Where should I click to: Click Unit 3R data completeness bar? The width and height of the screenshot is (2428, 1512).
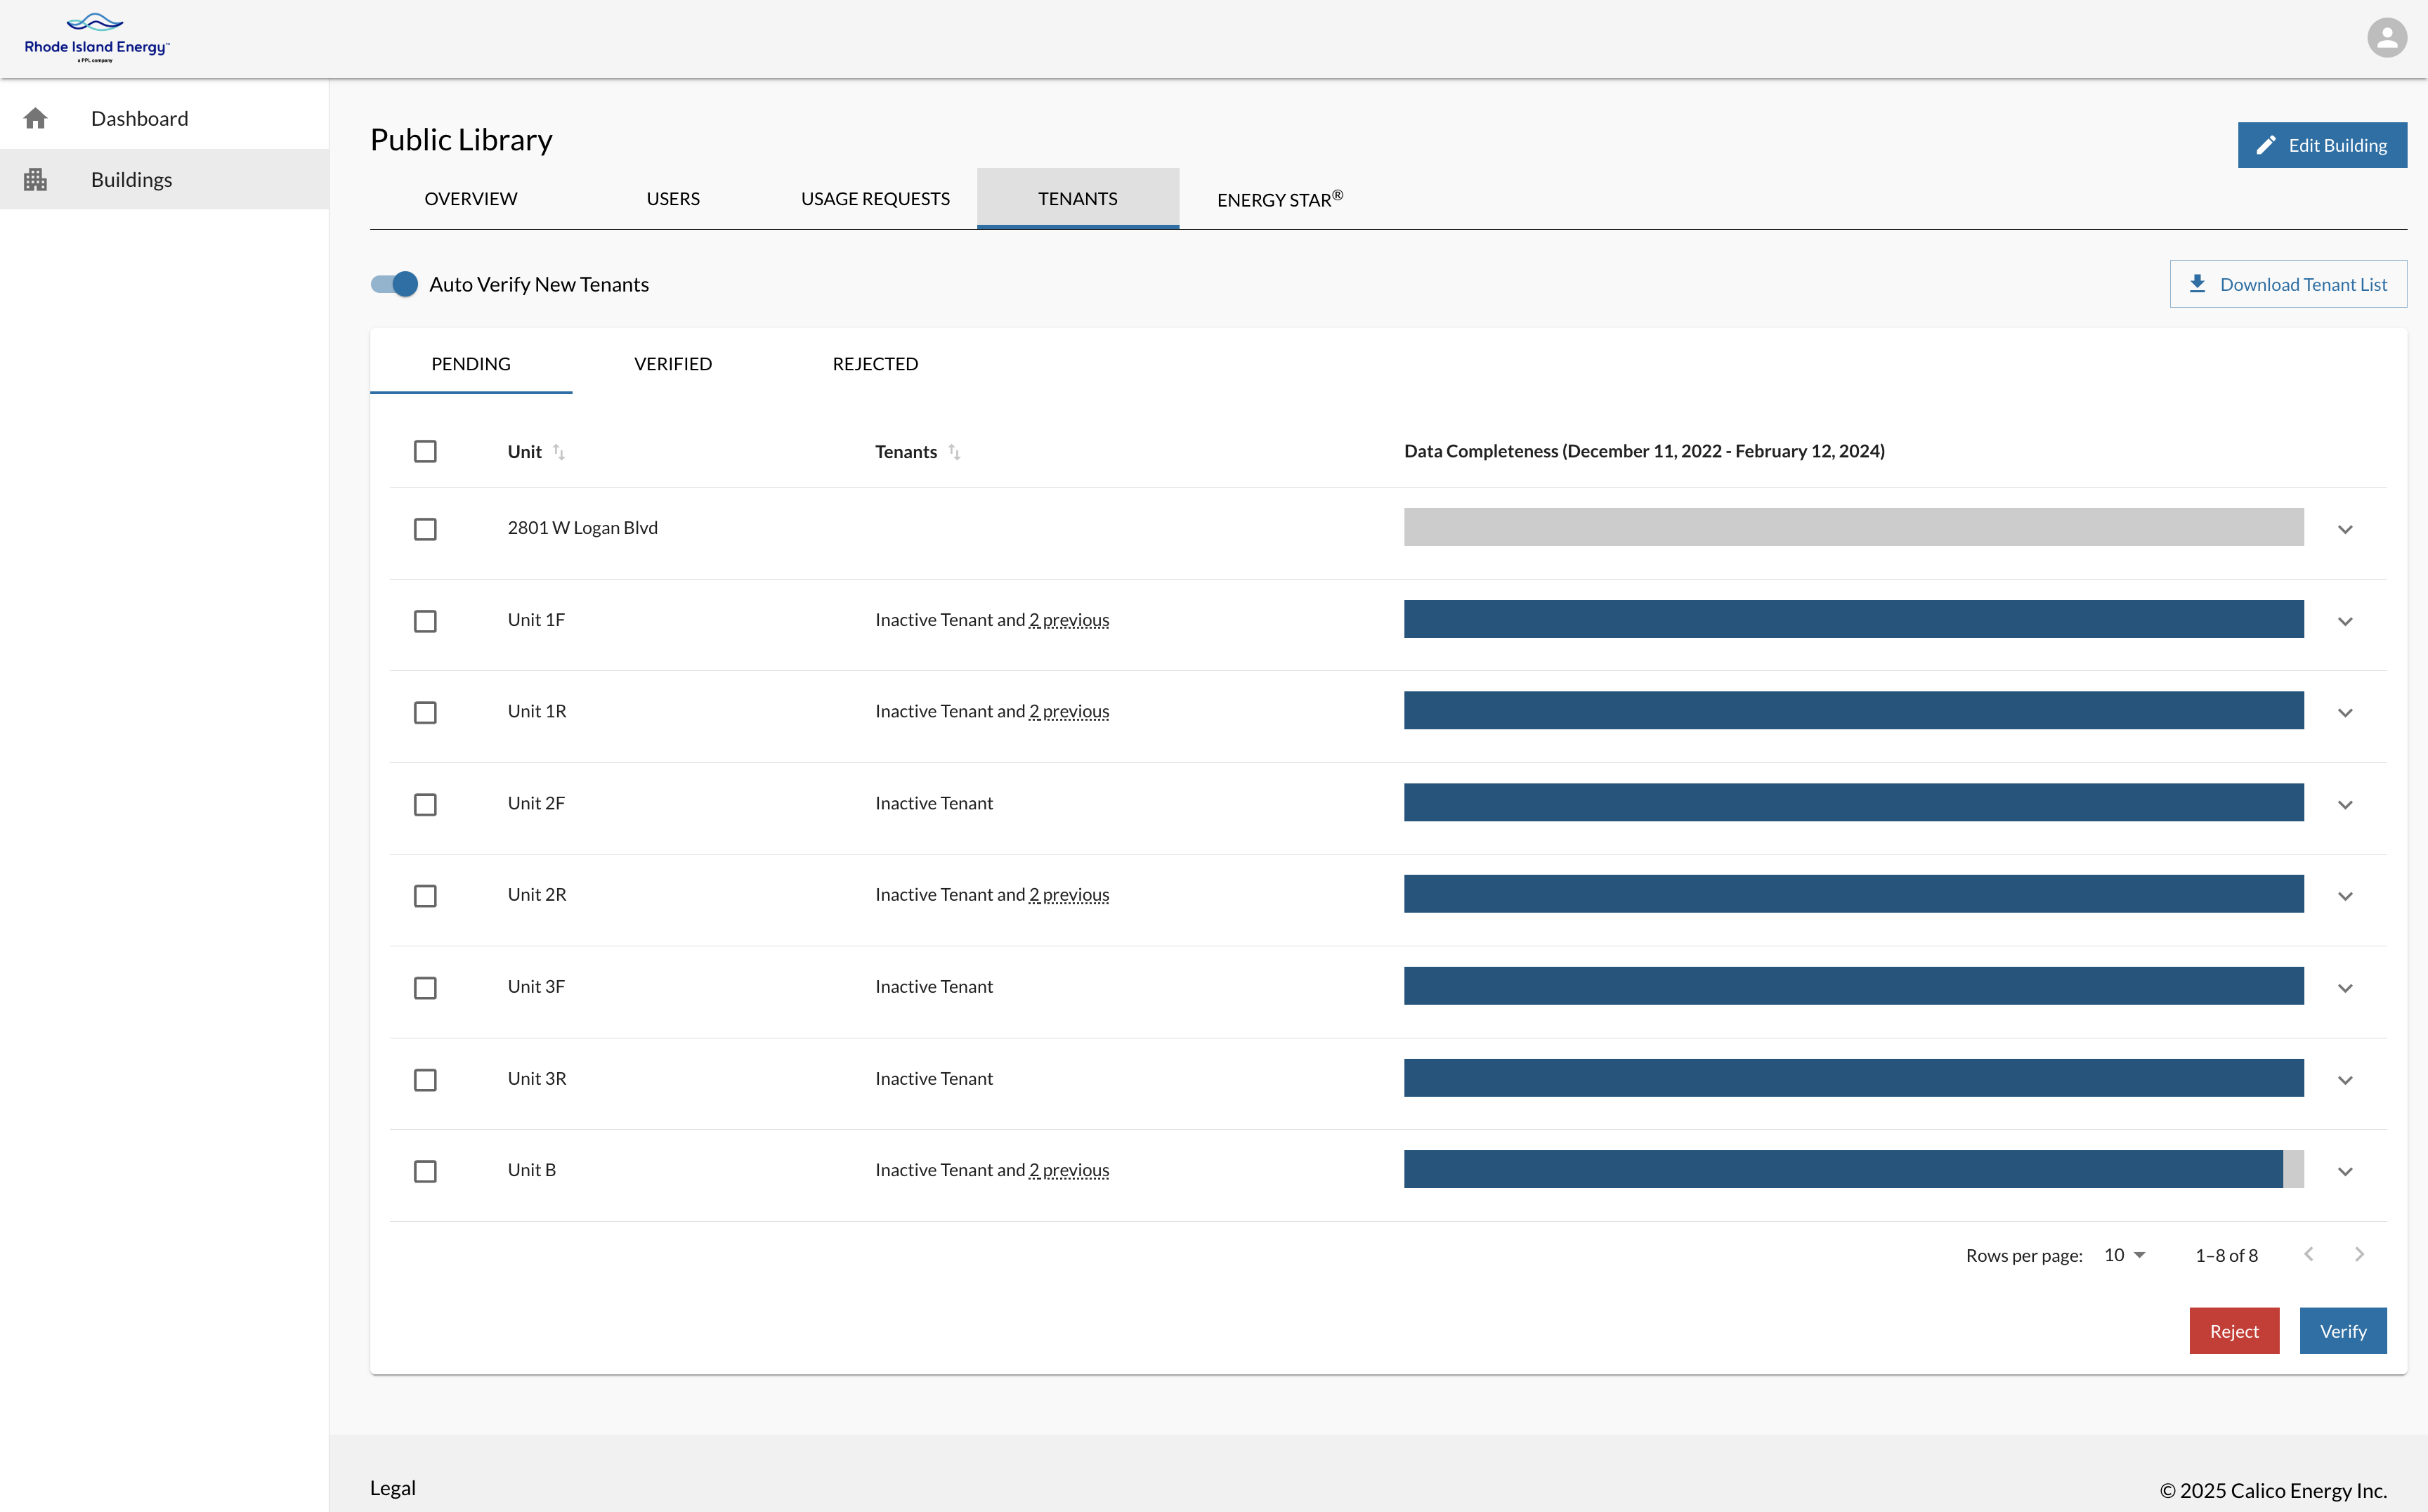pyautogui.click(x=1853, y=1078)
